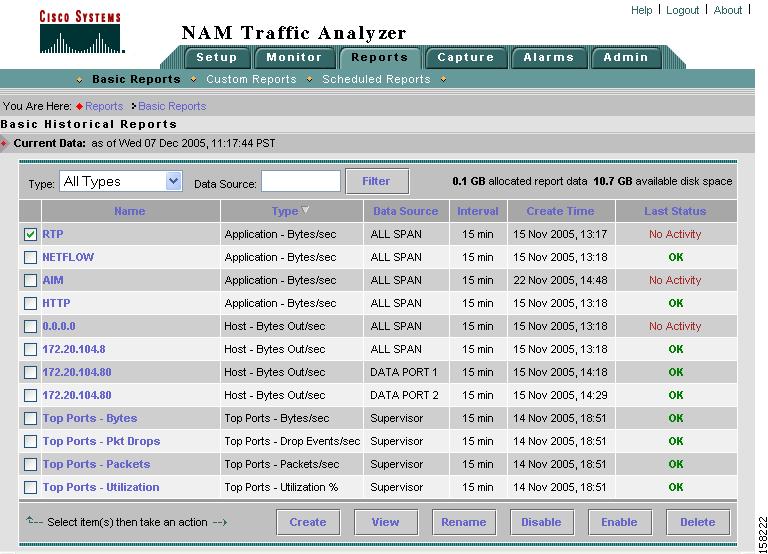
Task: Click the Help link
Action: [641, 10]
